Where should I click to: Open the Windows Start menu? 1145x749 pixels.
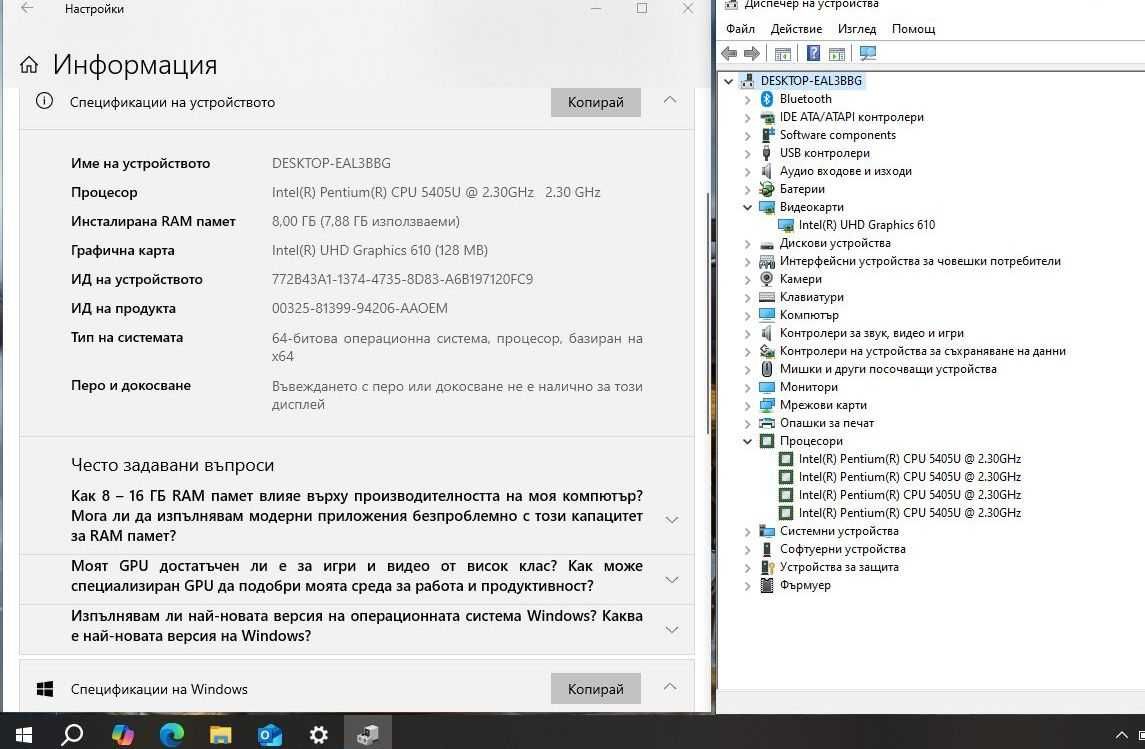click(23, 734)
